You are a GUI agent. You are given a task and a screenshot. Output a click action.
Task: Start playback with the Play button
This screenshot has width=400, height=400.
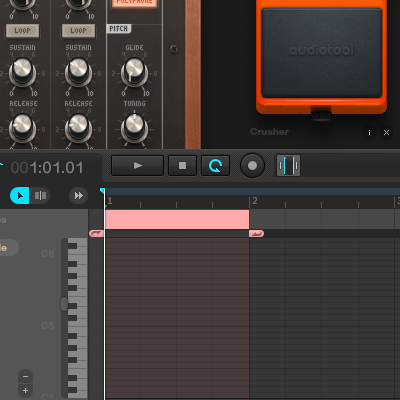point(137,166)
